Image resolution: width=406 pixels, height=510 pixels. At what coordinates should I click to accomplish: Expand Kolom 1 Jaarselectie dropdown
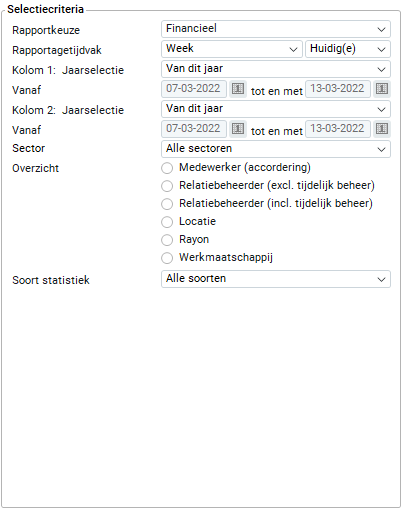(x=276, y=69)
